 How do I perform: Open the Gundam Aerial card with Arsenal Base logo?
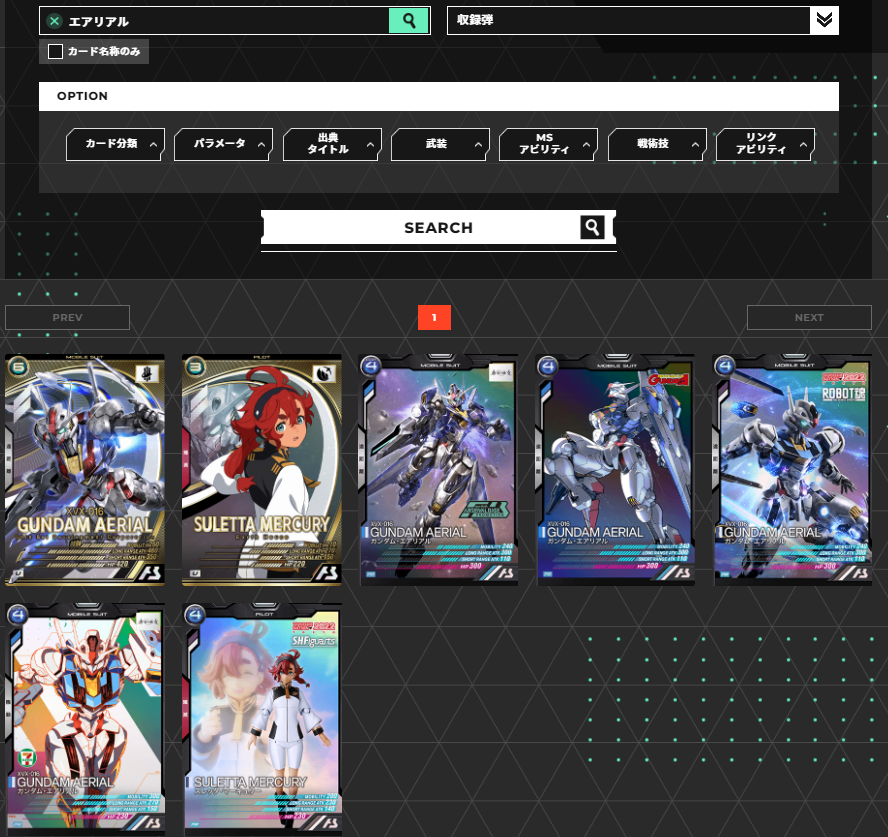[x=439, y=470]
